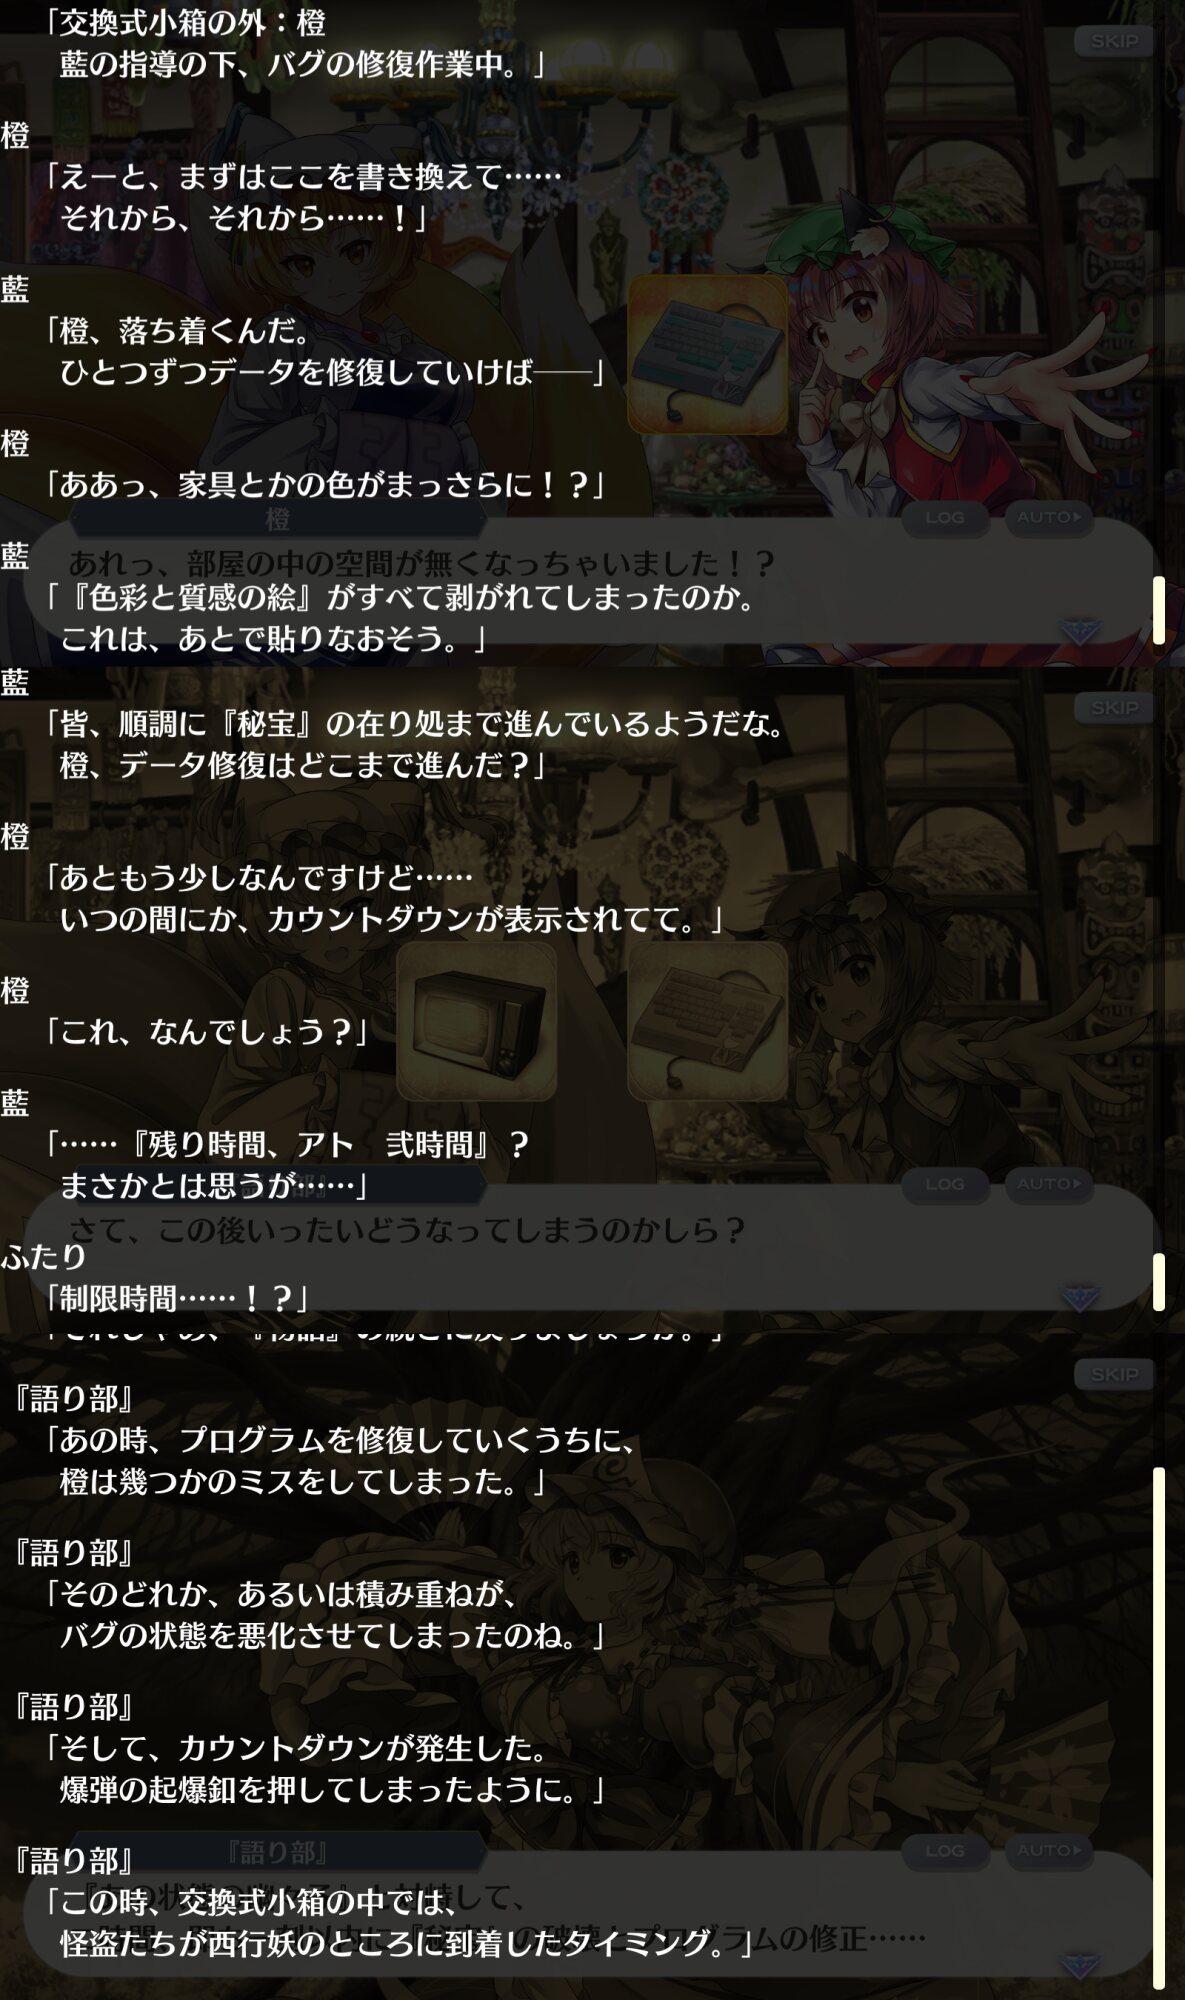Screen dimensions: 1185x2000
Task: Advance dialogue with the arrow in 橙's text box
Action: [1080, 631]
